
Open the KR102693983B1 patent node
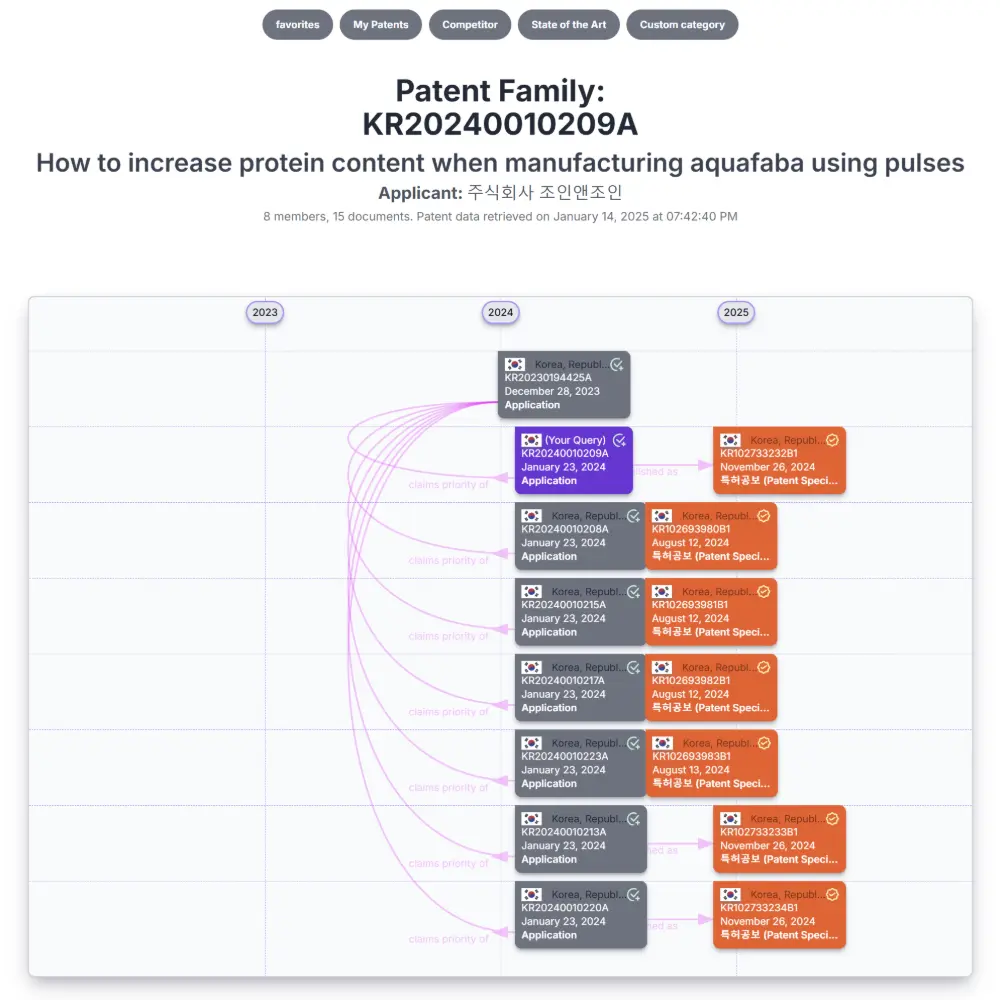tap(711, 763)
